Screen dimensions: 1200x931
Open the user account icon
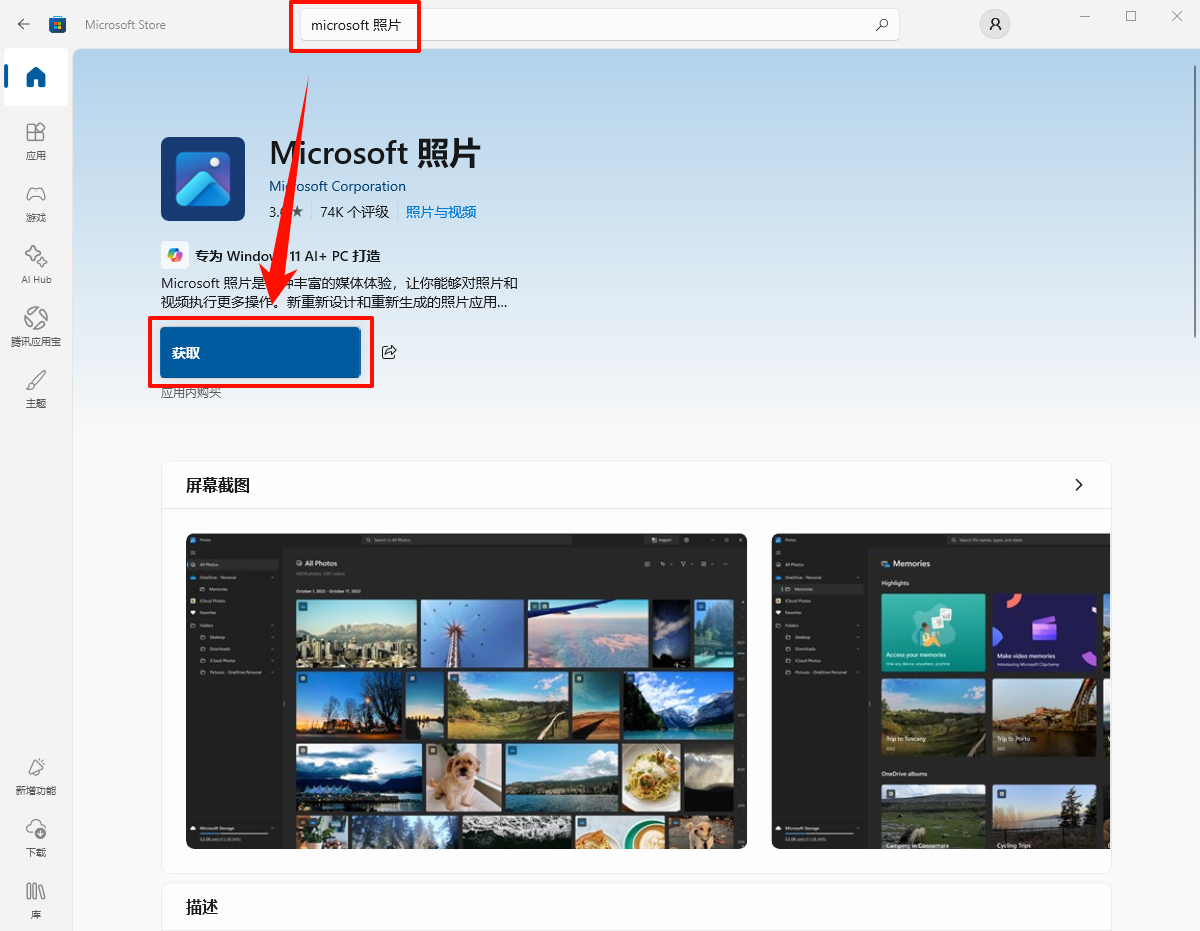[x=994, y=23]
